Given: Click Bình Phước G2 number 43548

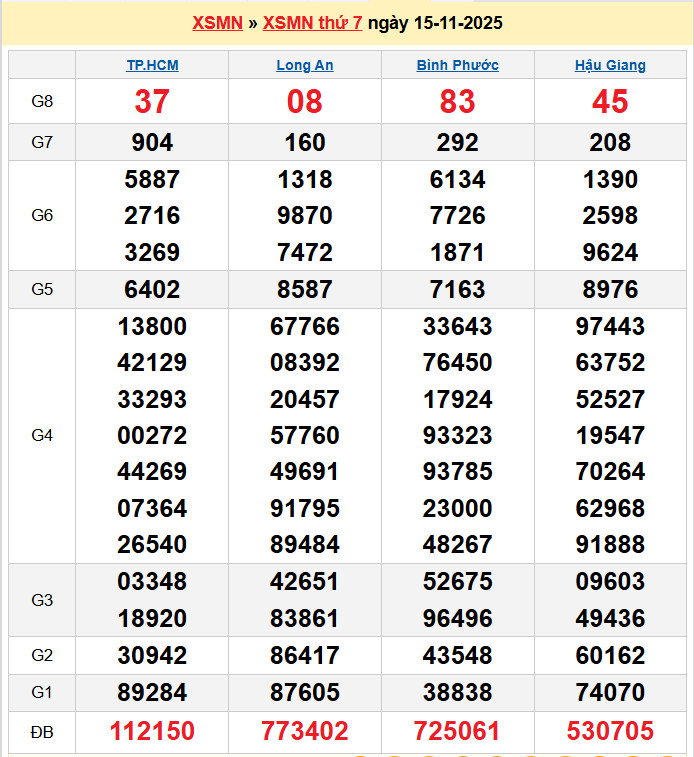Looking at the screenshot, I should pos(457,656).
